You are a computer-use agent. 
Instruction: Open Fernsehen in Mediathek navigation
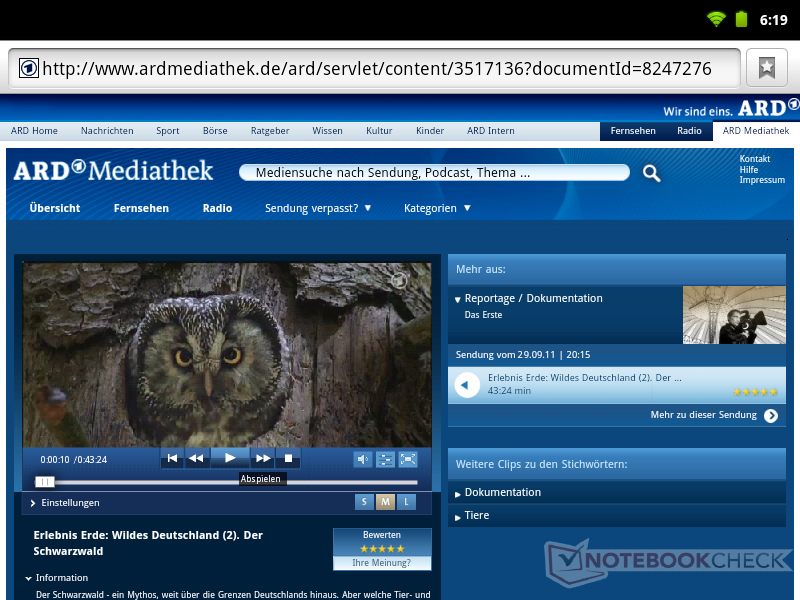click(x=141, y=208)
